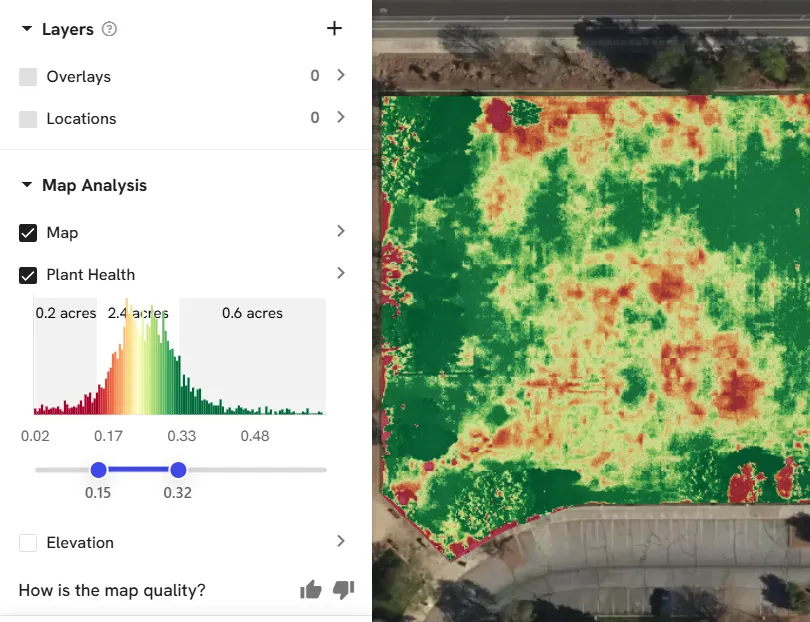Uncheck the Map checkbox

[x=28, y=233]
